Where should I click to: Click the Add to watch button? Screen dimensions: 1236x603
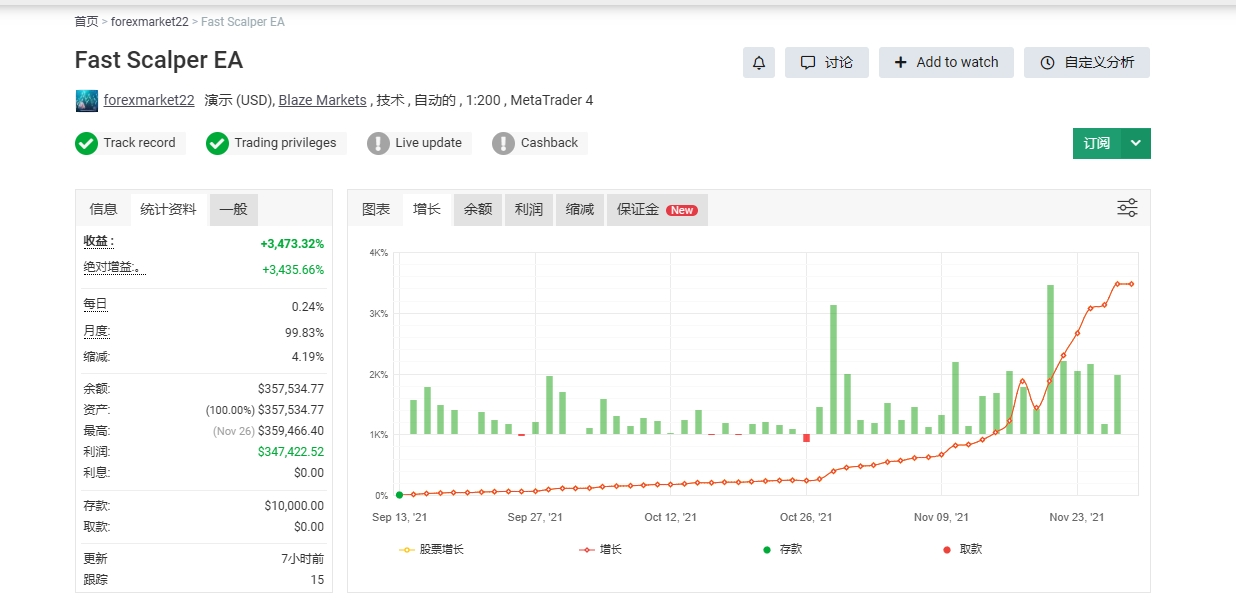click(946, 62)
